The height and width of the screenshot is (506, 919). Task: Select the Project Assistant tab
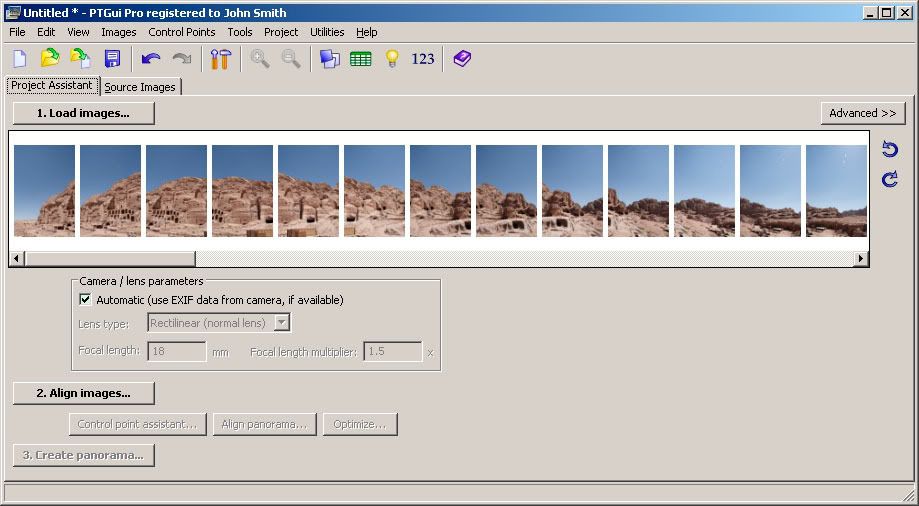click(x=52, y=86)
